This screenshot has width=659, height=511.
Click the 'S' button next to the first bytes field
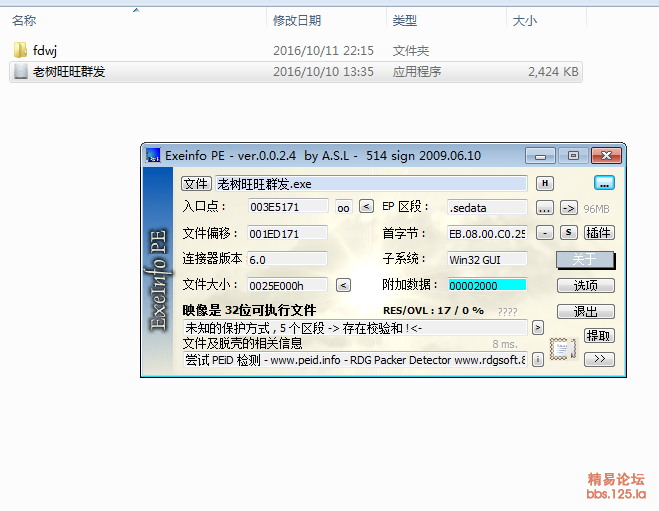pos(569,233)
